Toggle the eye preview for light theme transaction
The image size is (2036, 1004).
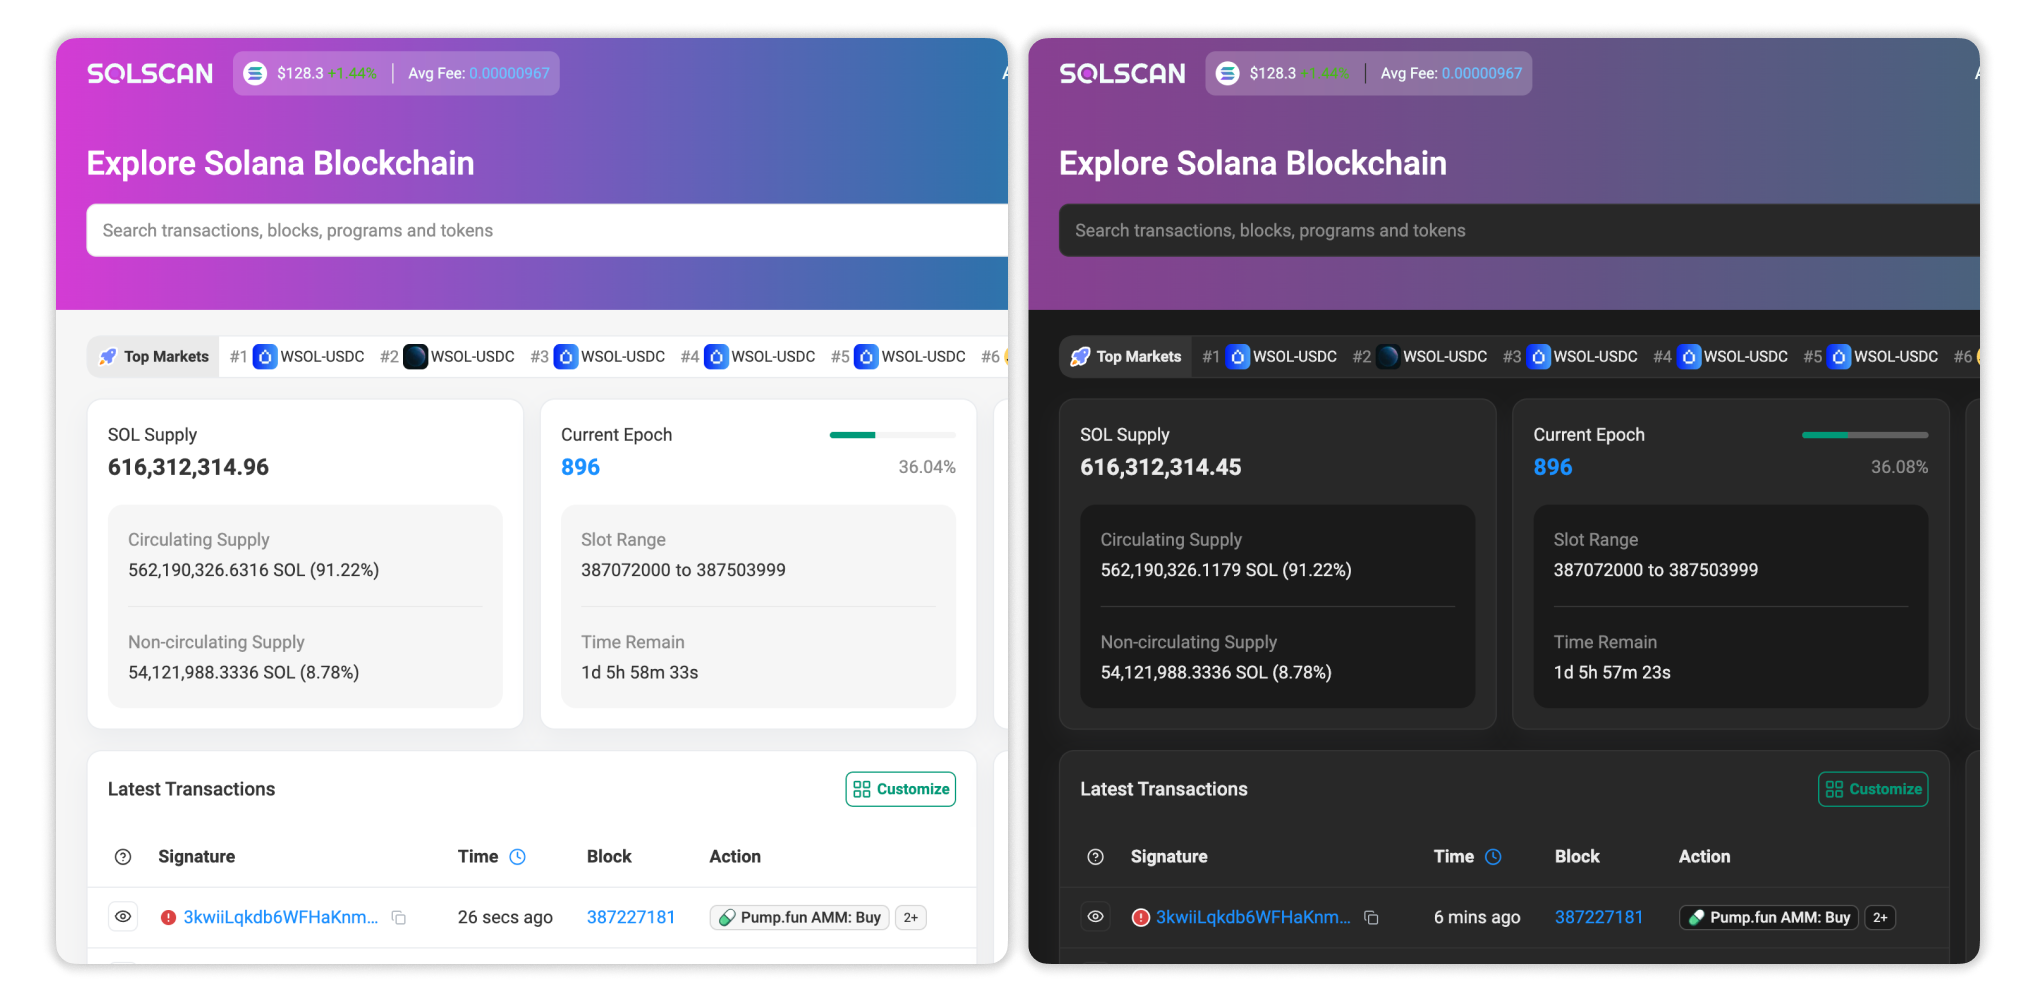tap(123, 917)
